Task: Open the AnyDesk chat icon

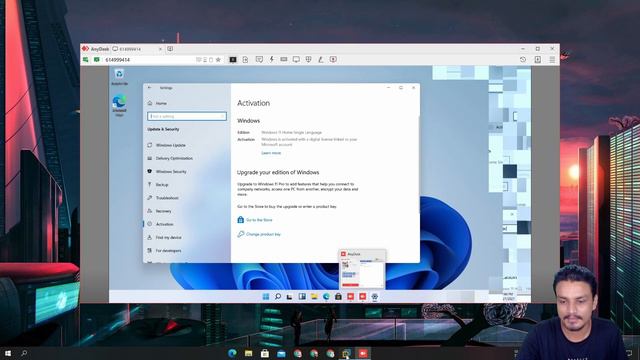Action: pyautogui.click(x=259, y=60)
